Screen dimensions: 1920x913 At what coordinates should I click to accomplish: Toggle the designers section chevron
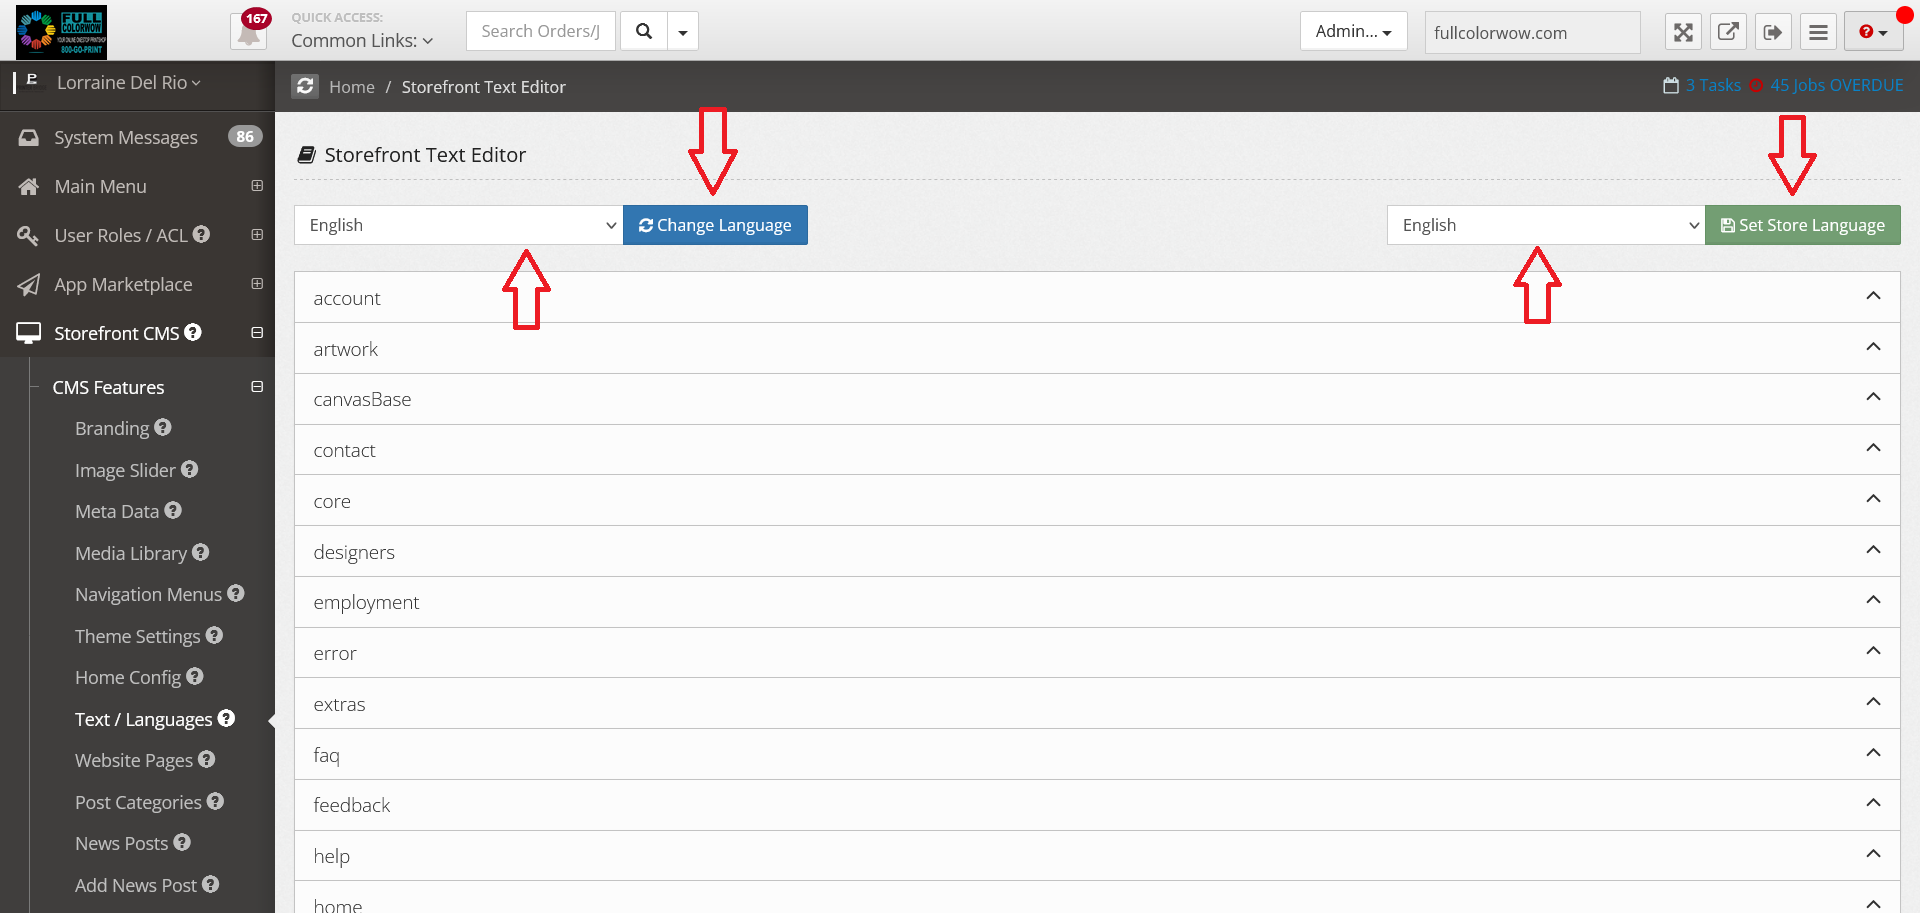(x=1873, y=550)
